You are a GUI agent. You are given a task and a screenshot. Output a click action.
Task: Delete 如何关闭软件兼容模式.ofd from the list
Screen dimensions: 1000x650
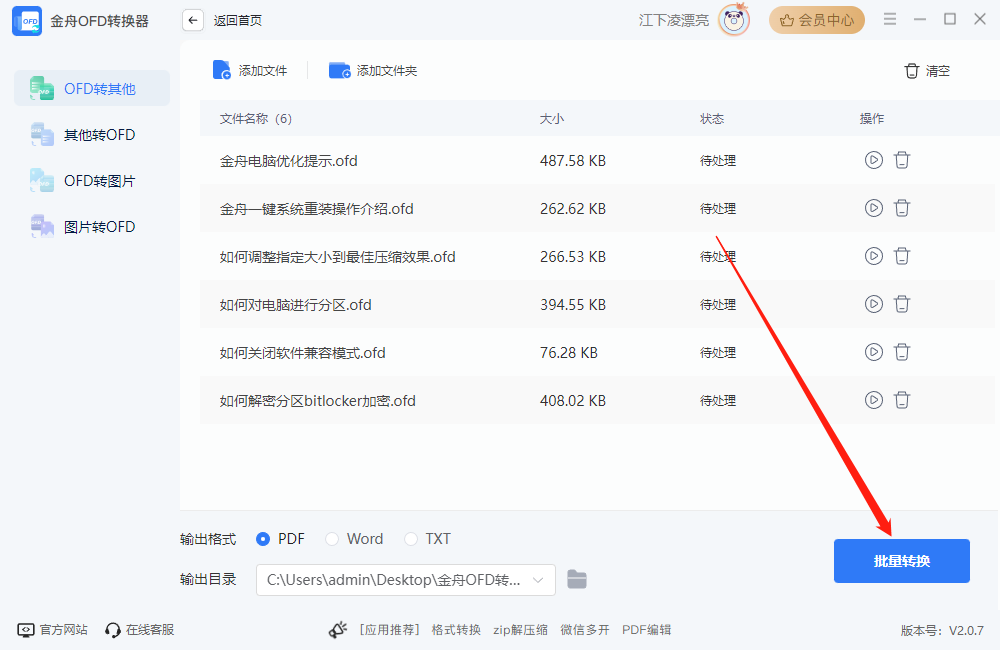[902, 351]
